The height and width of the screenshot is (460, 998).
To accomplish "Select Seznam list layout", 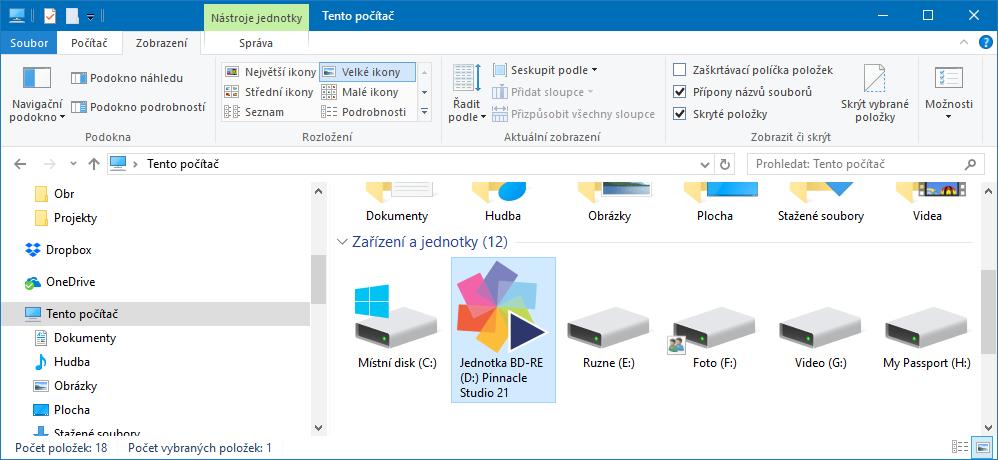I will click(x=255, y=112).
